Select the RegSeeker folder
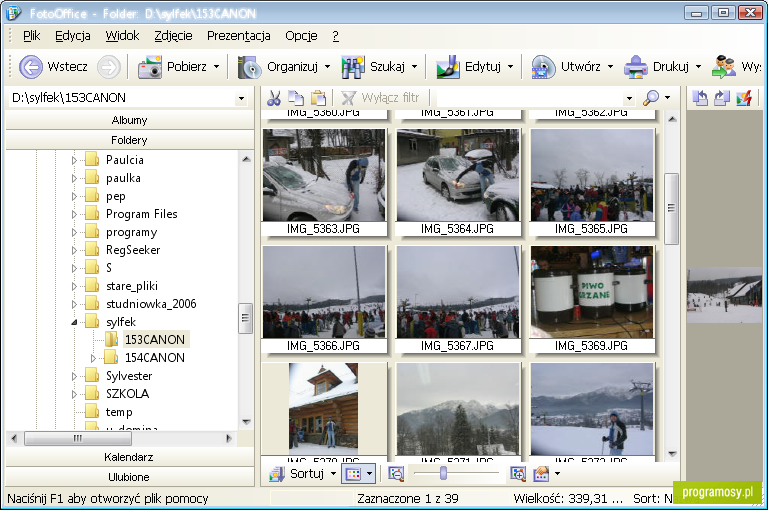 pyautogui.click(x=133, y=250)
